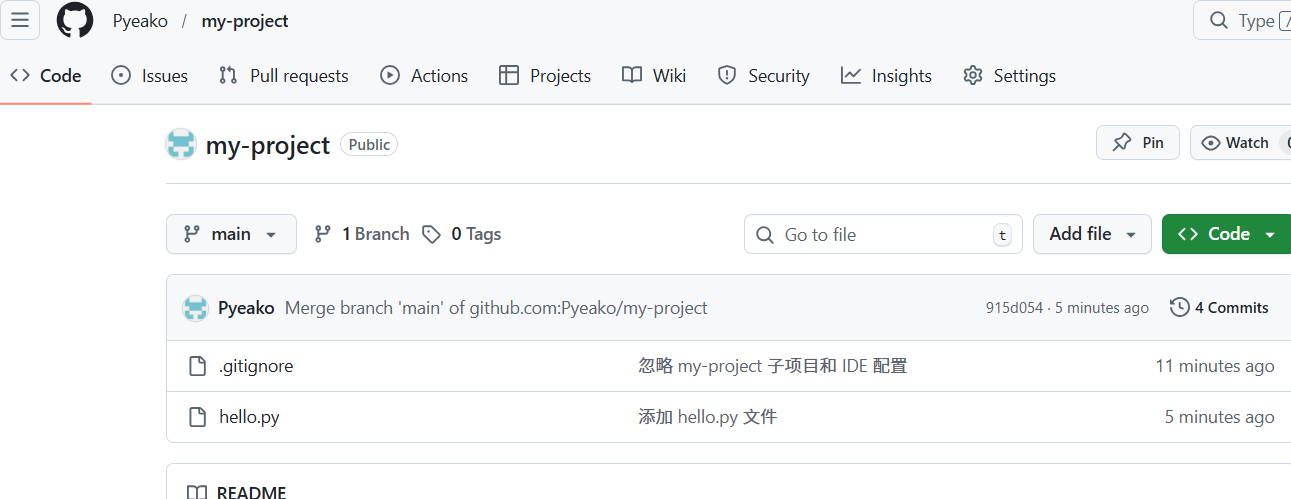Open the .gitignore file
This screenshot has height=499, width=1291.
[x=256, y=366]
